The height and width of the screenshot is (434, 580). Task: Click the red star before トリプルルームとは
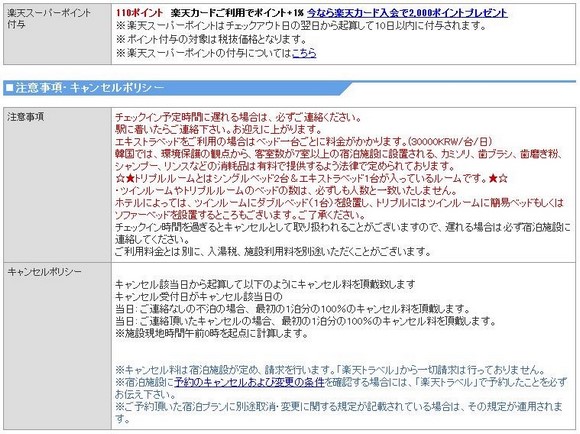tap(130, 179)
